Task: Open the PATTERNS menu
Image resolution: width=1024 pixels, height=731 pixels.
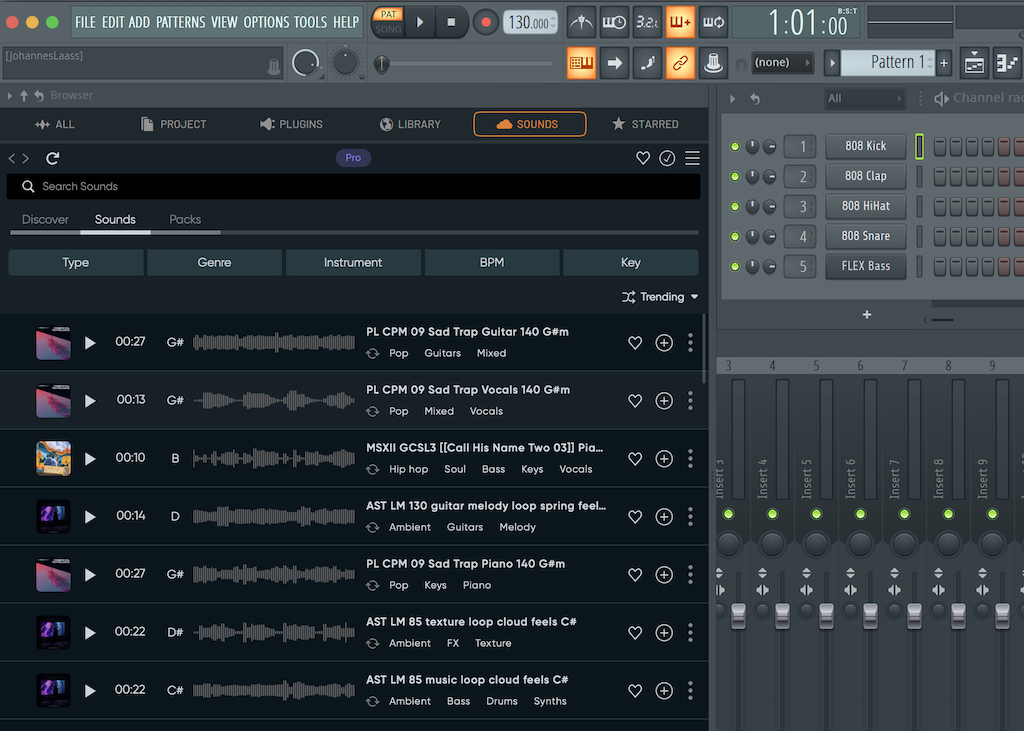Action: [x=180, y=22]
